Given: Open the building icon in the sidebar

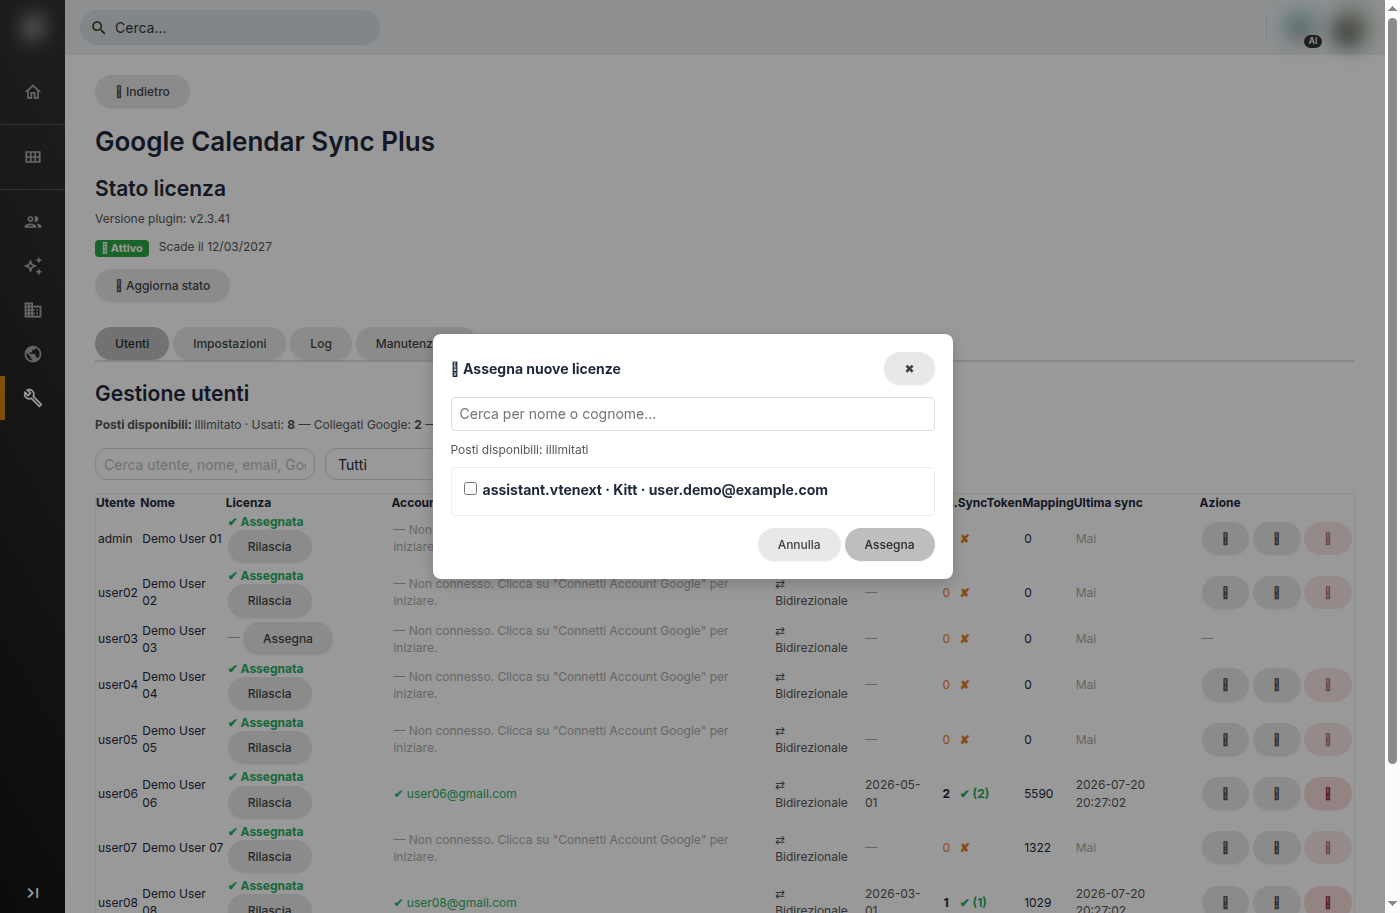Looking at the screenshot, I should pyautogui.click(x=33, y=310).
